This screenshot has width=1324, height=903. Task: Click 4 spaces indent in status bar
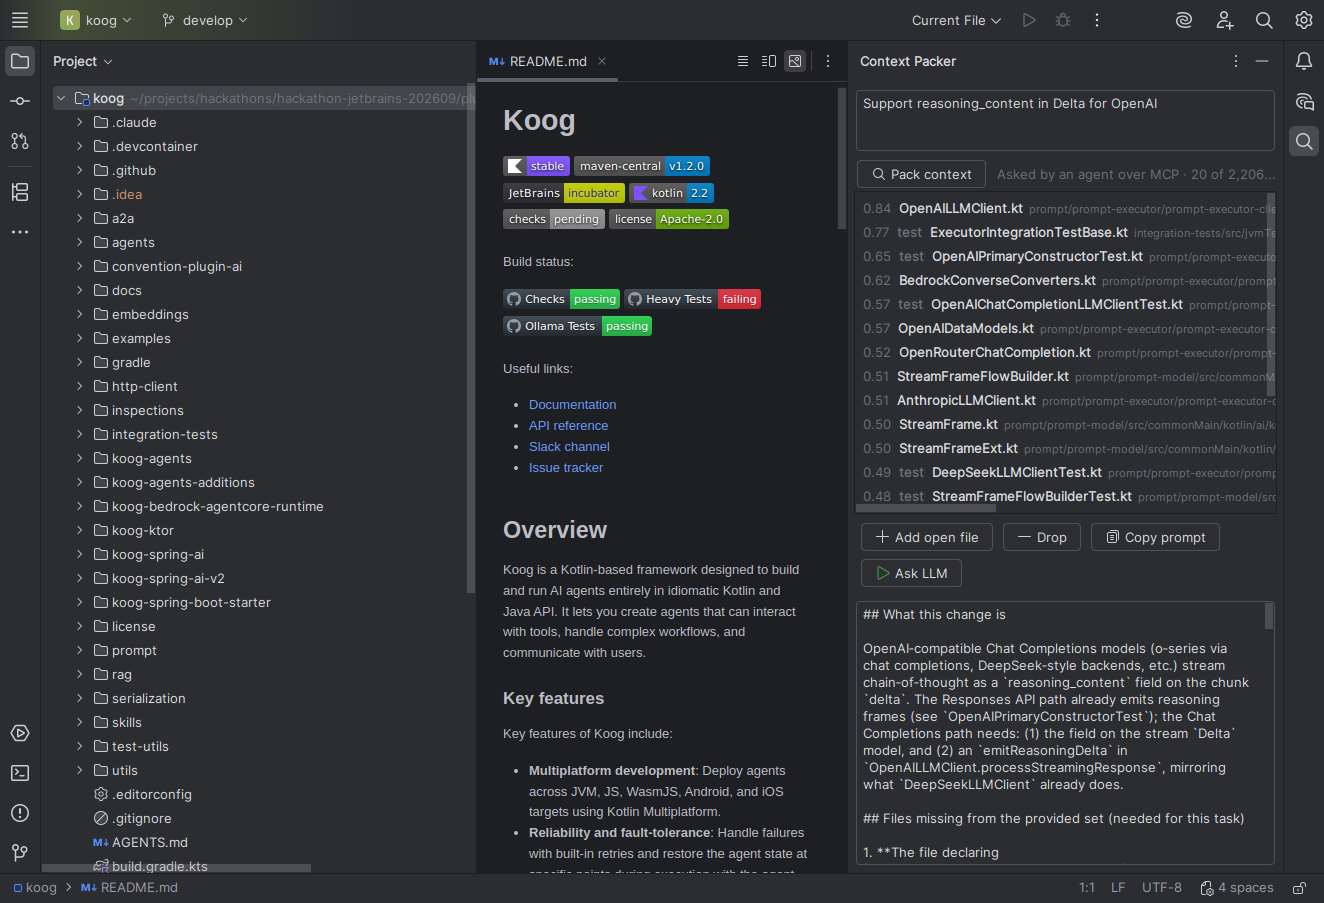pyautogui.click(x=1237, y=888)
